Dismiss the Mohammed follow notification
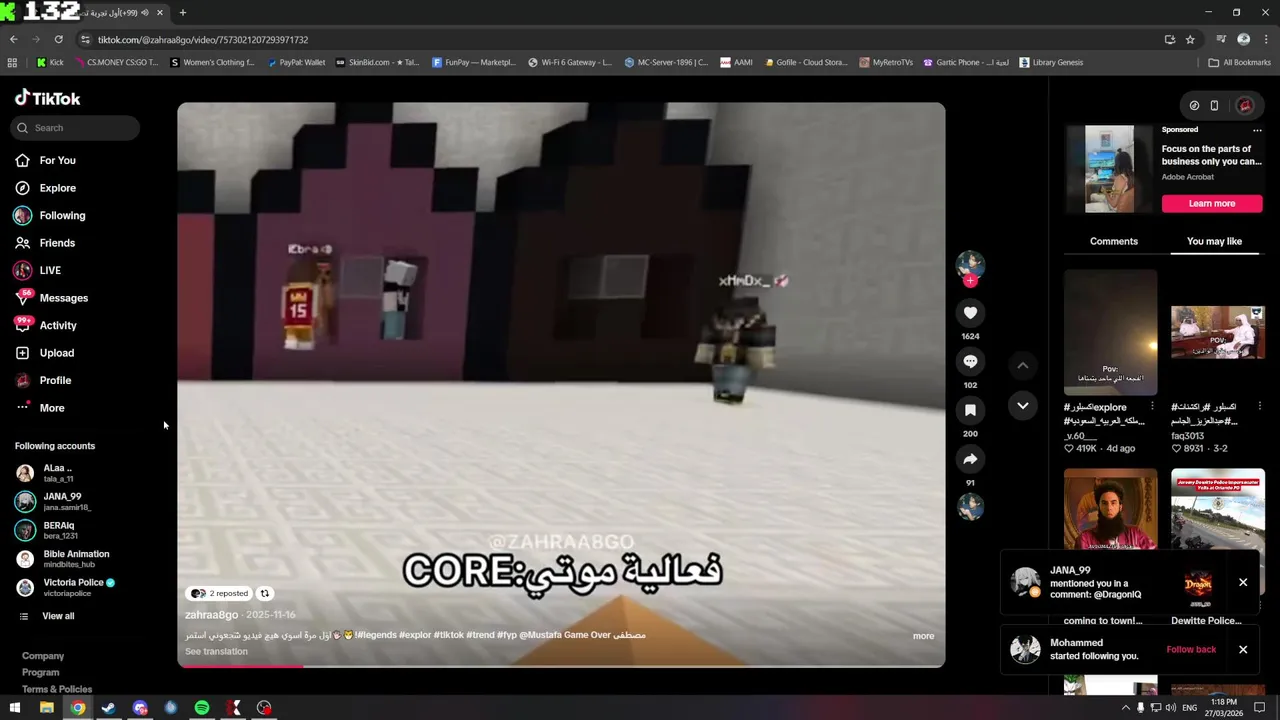1280x720 pixels. click(x=1243, y=649)
